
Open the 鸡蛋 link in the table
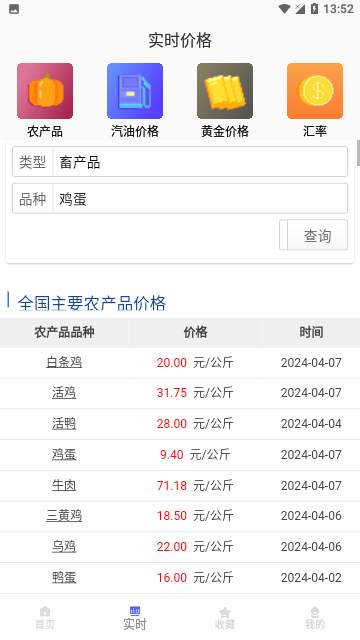click(64, 454)
